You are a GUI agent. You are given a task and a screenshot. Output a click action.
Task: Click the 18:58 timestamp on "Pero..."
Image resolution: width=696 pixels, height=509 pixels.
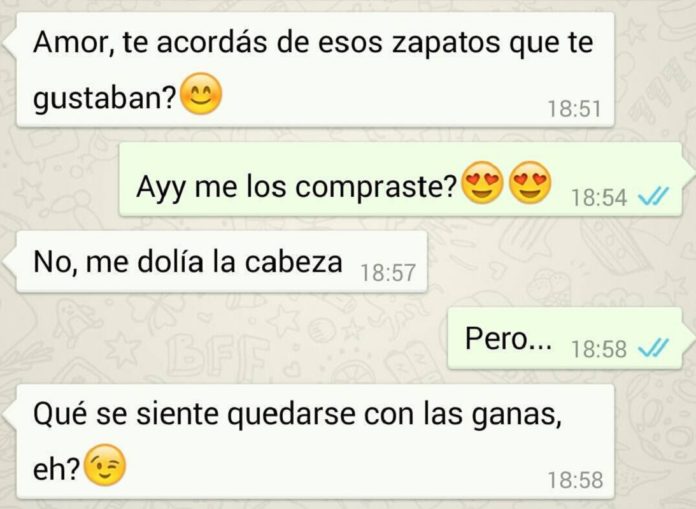(x=599, y=349)
